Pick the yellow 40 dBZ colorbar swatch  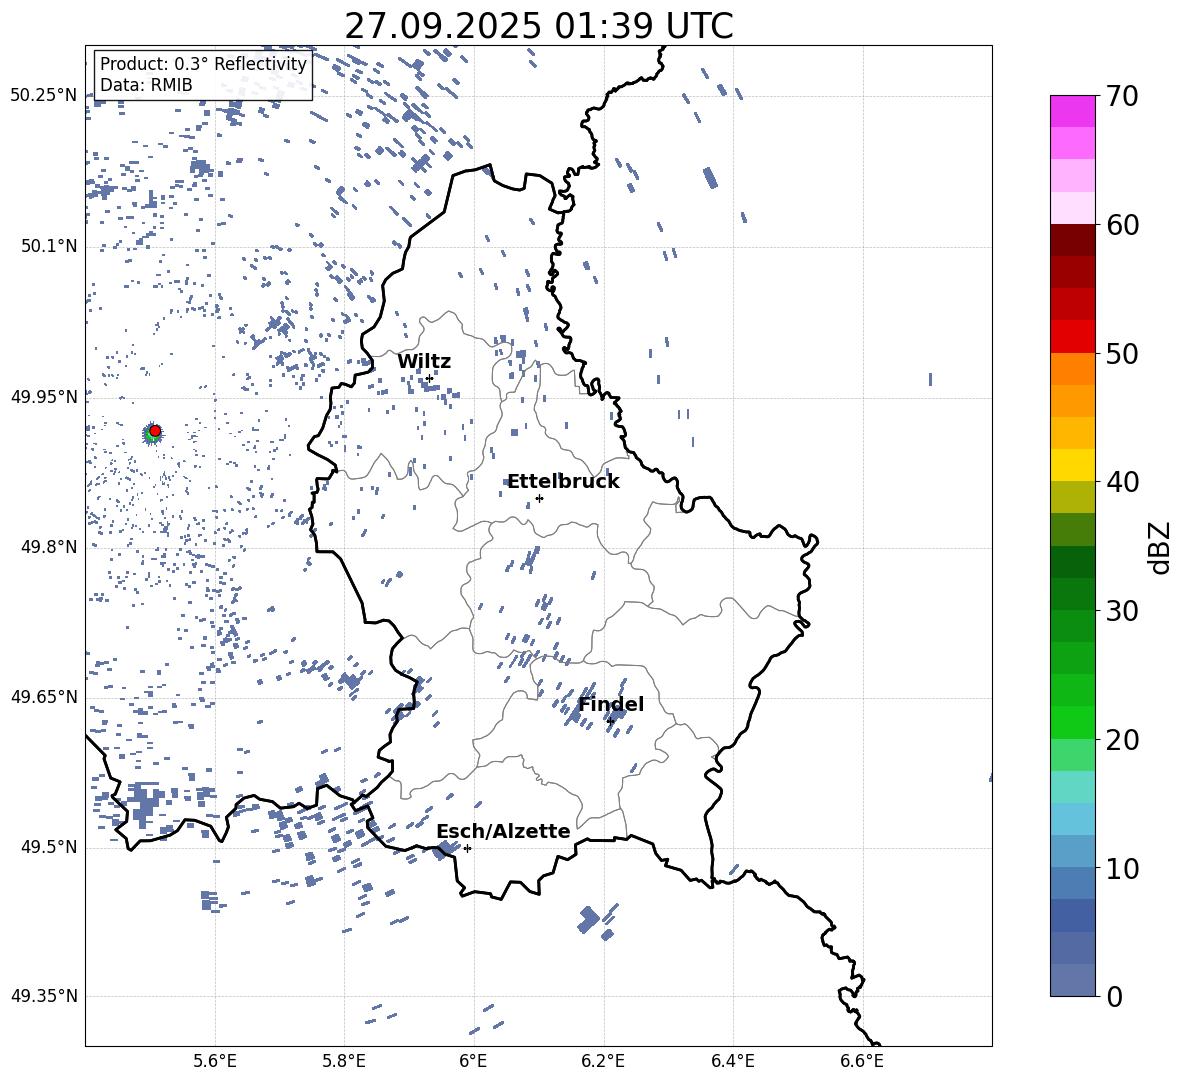click(1072, 464)
